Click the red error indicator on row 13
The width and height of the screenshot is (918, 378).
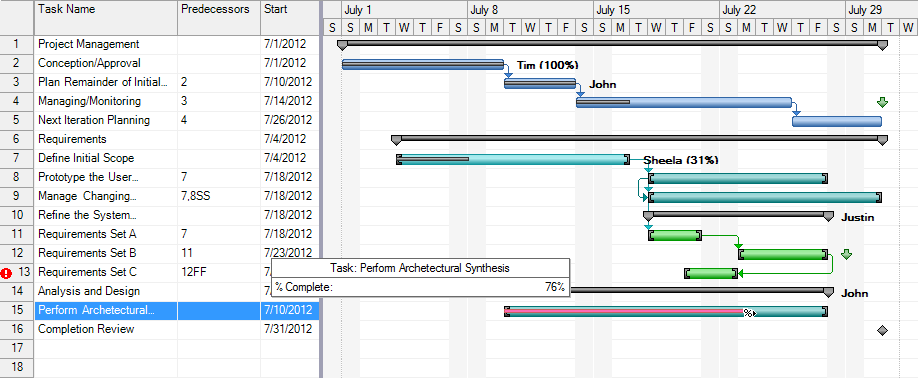click(6, 273)
